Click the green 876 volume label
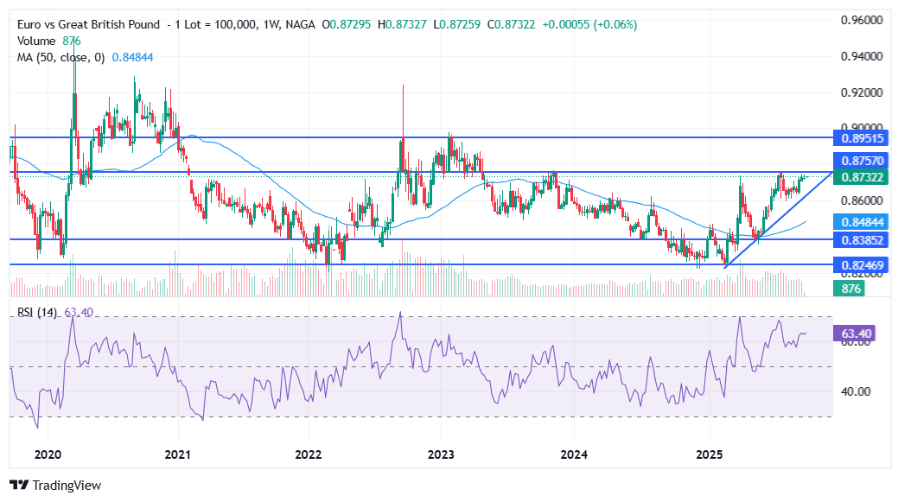Viewport: 901px width, 502px height. (850, 288)
